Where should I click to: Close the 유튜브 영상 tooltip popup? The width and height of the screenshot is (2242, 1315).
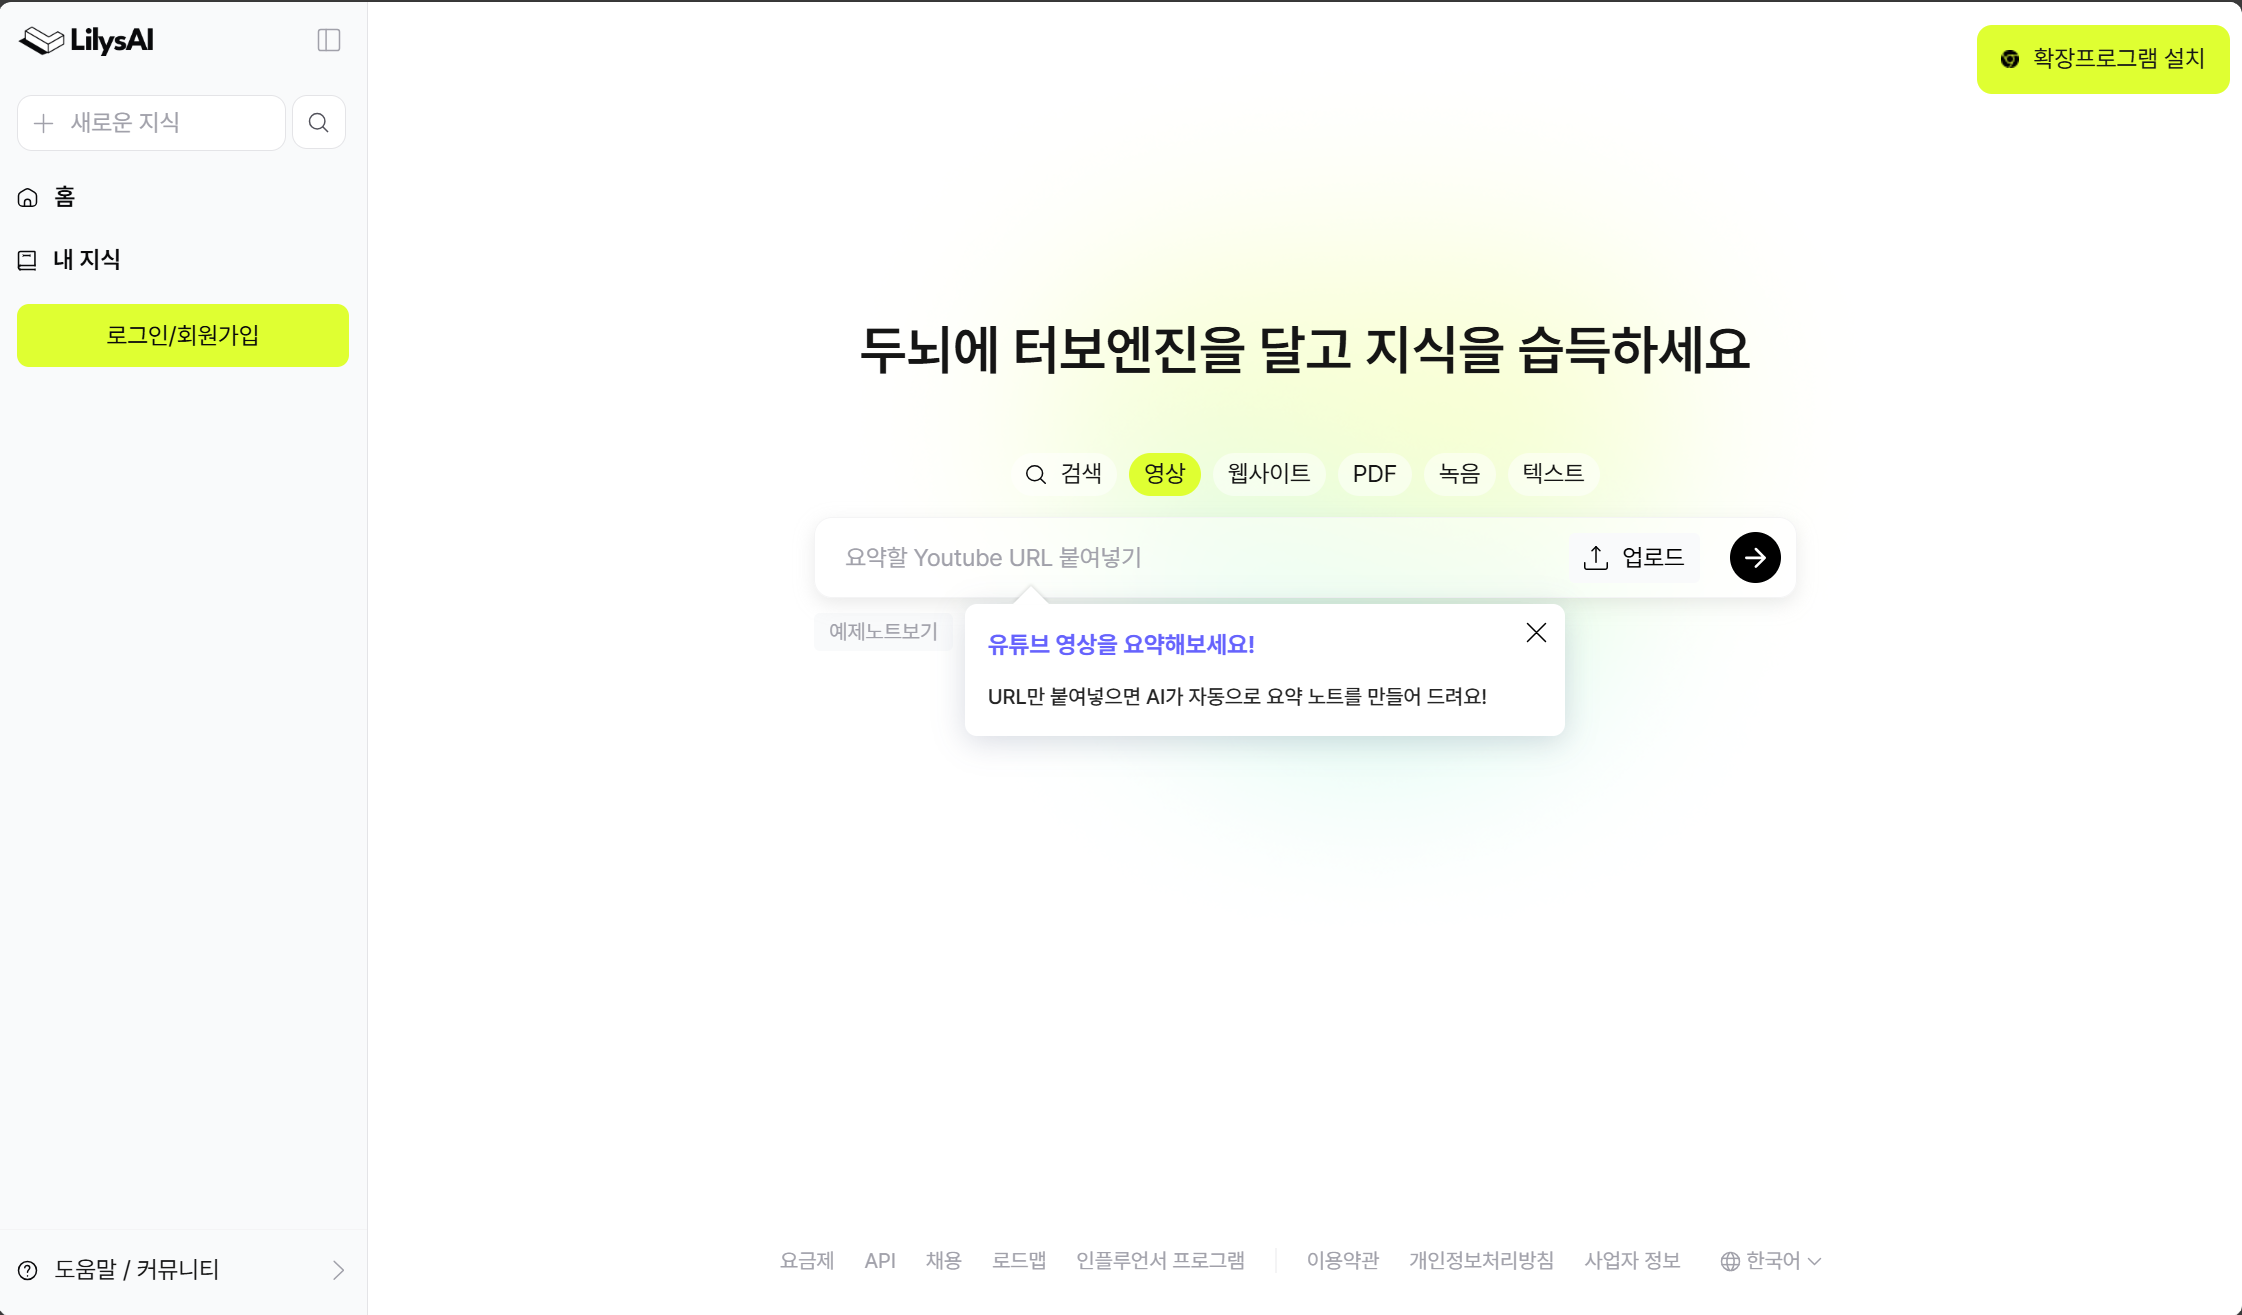pyautogui.click(x=1536, y=633)
